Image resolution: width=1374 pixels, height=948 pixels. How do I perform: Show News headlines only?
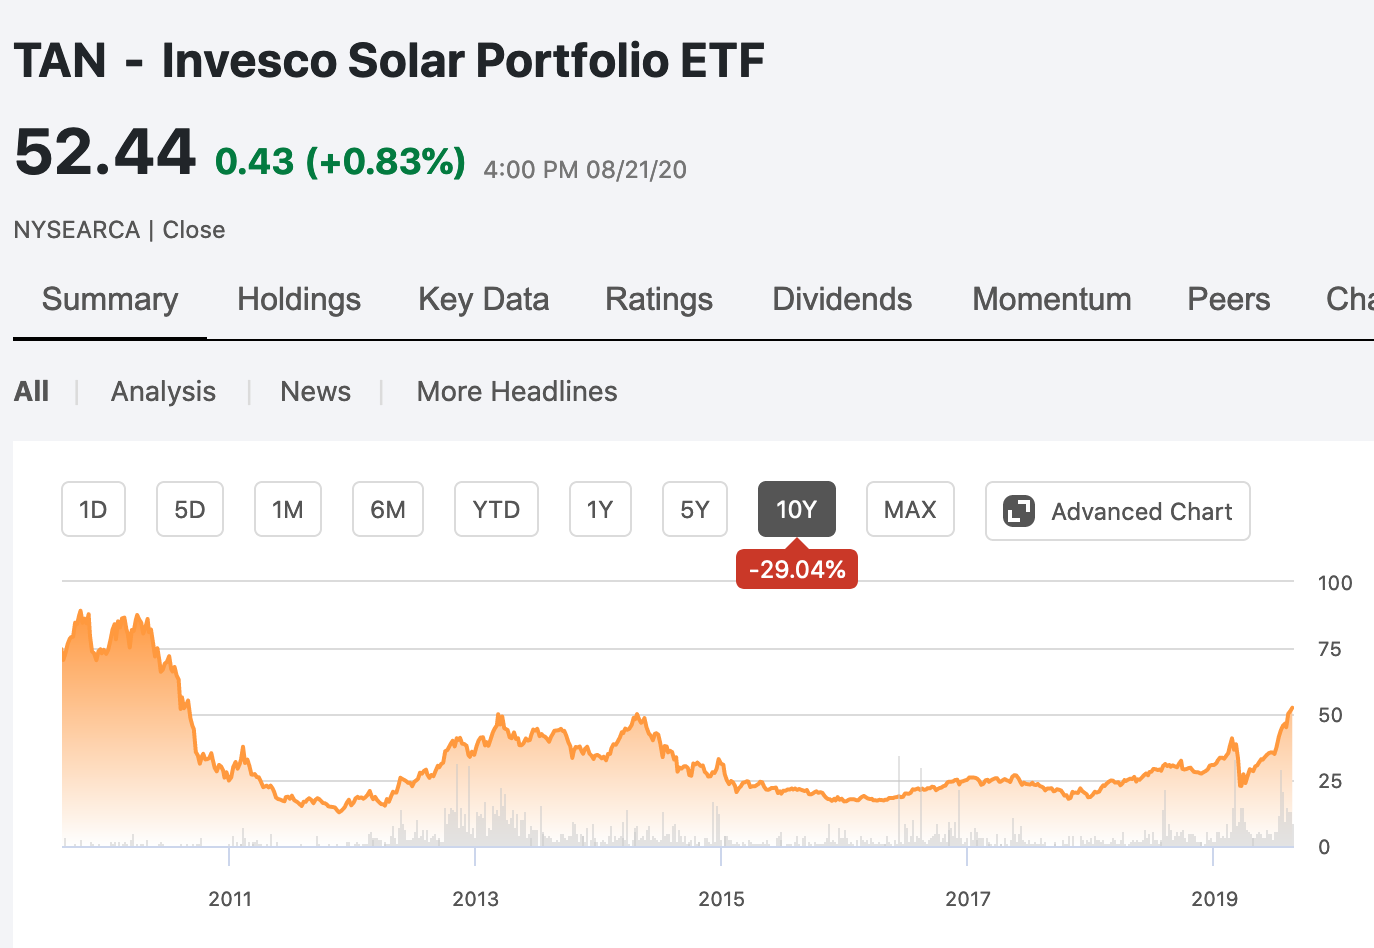[315, 391]
